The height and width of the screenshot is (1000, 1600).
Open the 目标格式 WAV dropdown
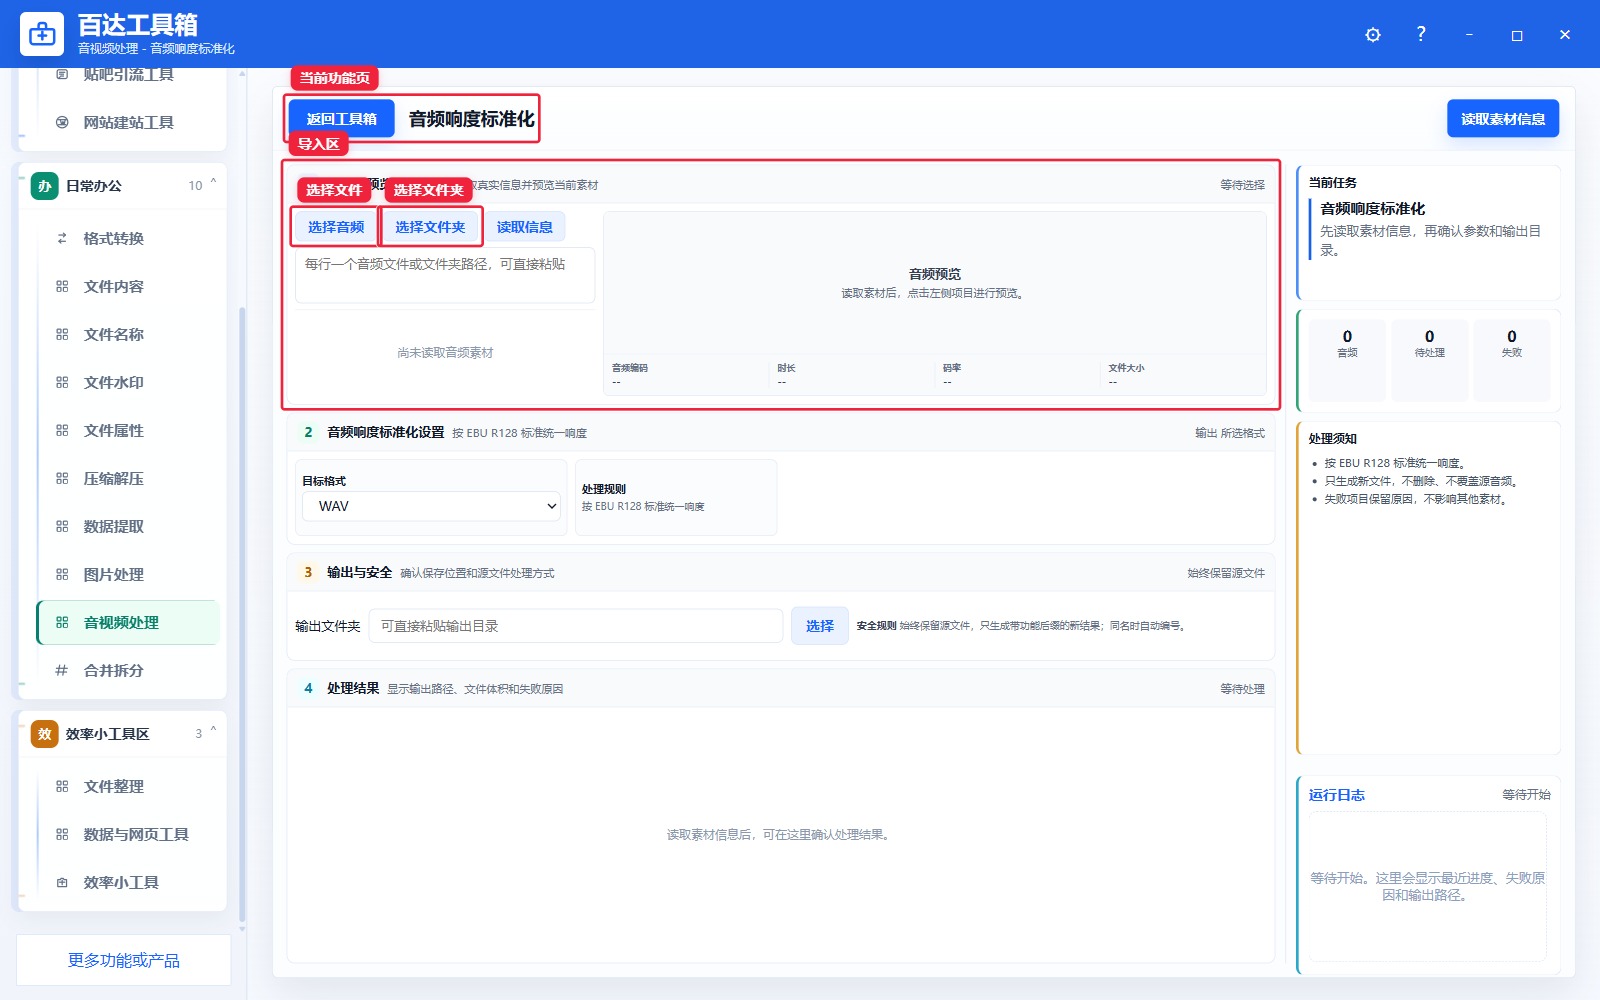click(431, 506)
